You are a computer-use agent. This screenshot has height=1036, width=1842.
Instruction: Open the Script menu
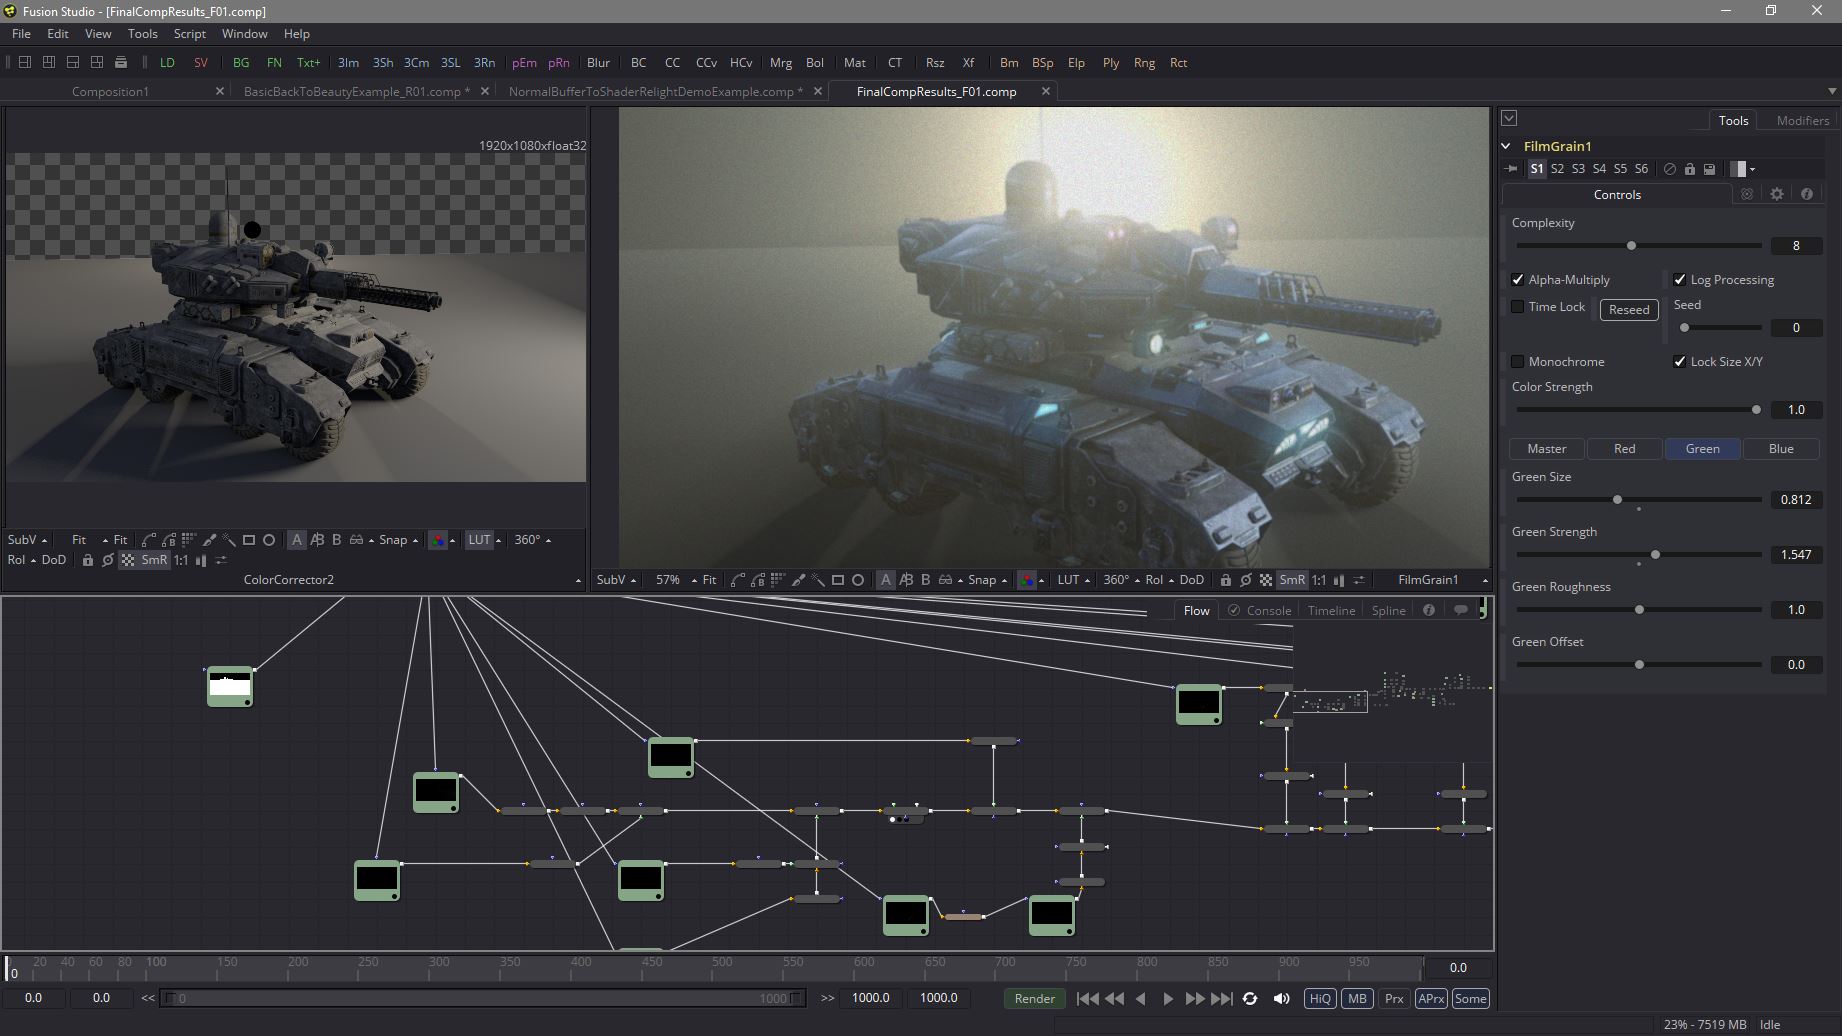click(189, 33)
